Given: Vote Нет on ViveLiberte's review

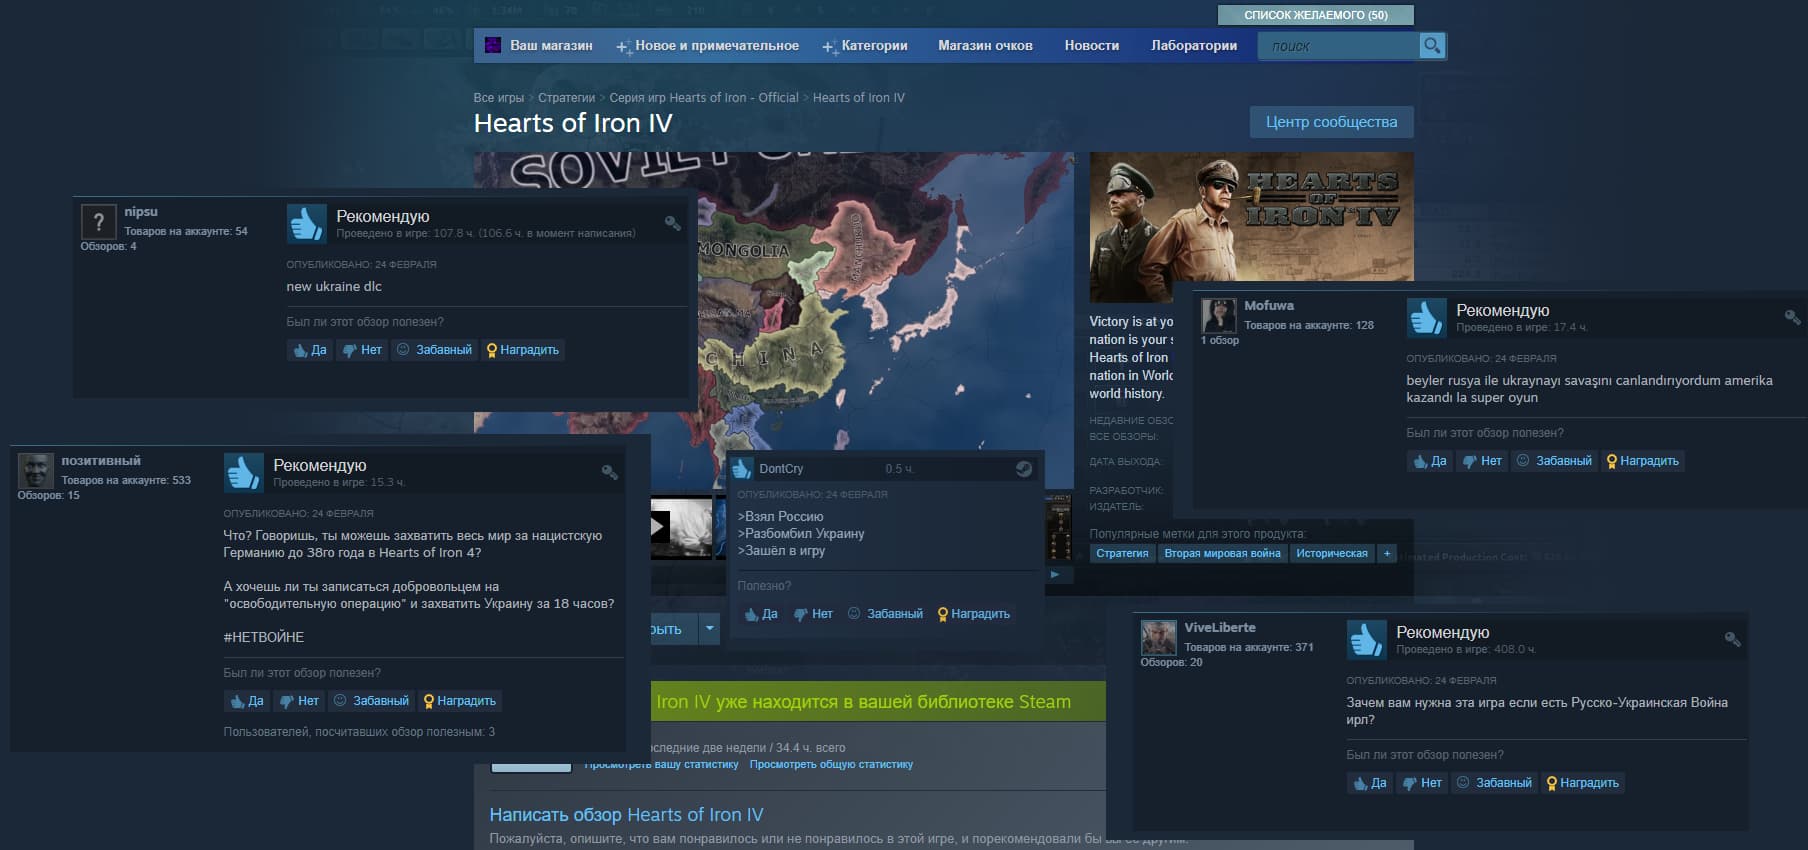Looking at the screenshot, I should 1422,783.
